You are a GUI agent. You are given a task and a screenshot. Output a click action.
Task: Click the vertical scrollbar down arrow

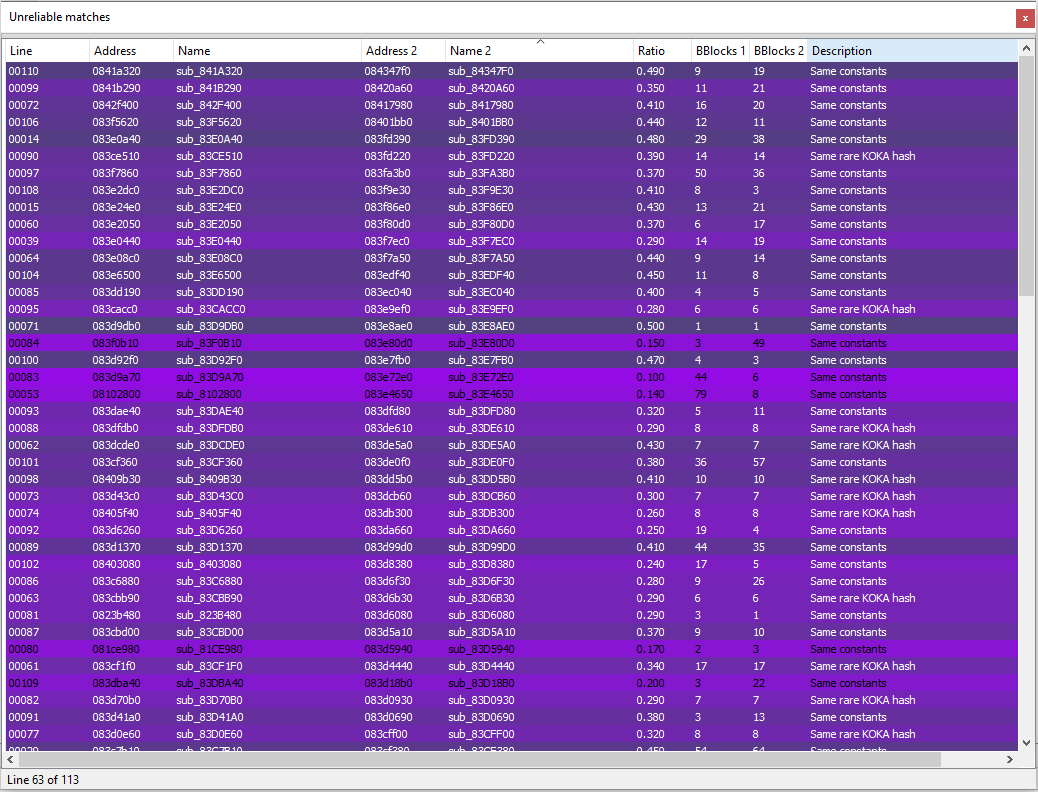click(x=1027, y=741)
